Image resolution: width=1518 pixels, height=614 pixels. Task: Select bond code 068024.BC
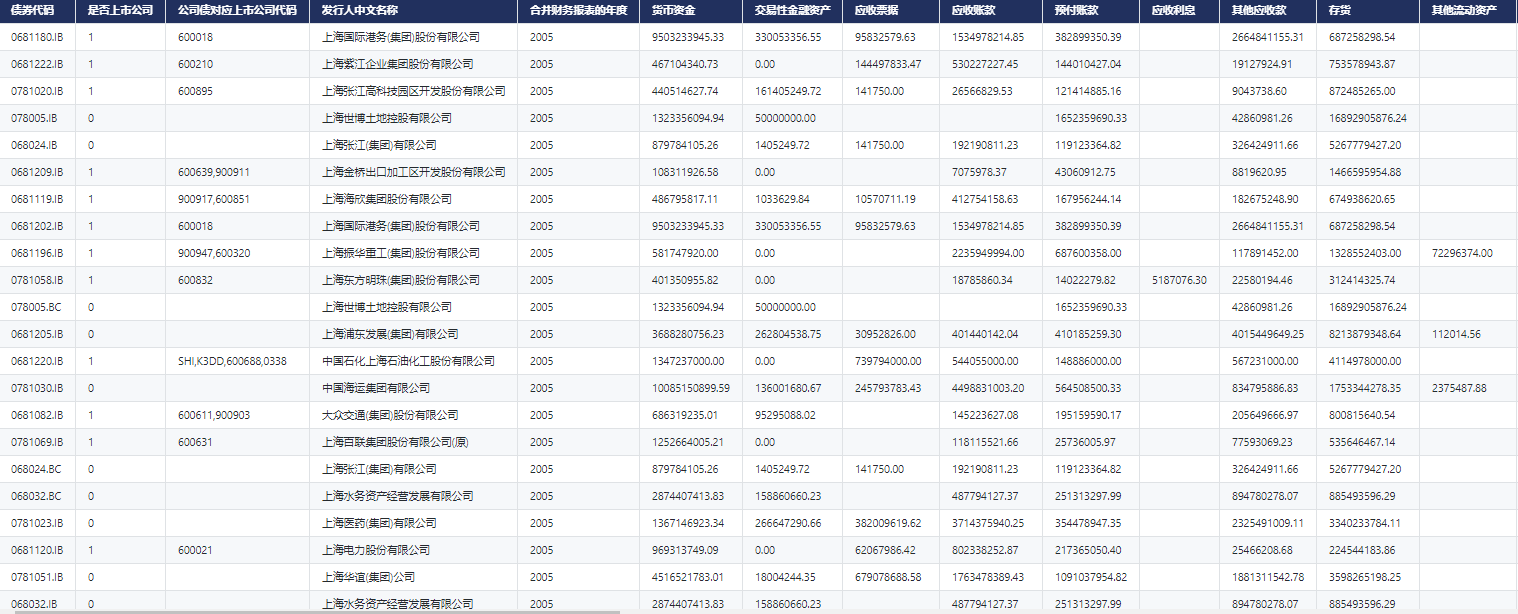click(36, 469)
